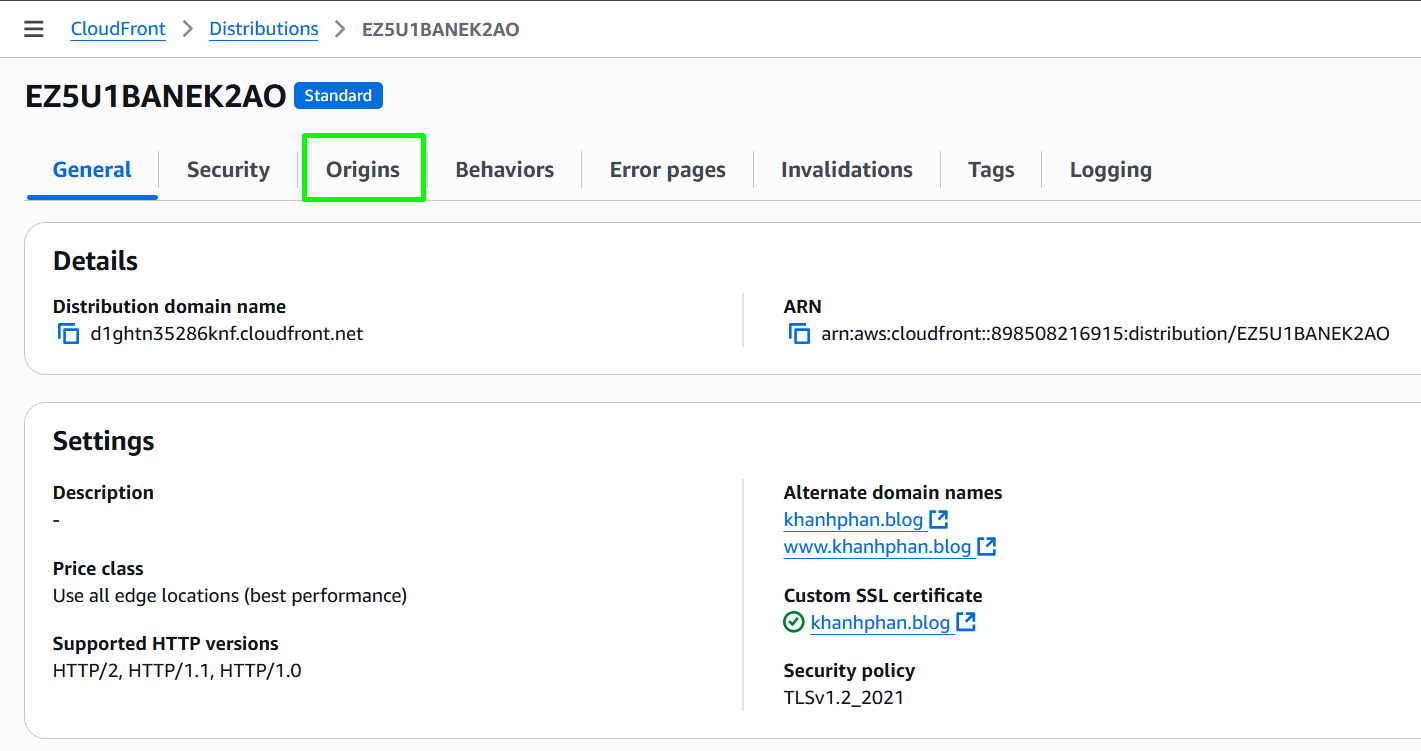This screenshot has width=1421, height=751.
Task: Click the green certificate status checkmark
Action: coord(794,623)
